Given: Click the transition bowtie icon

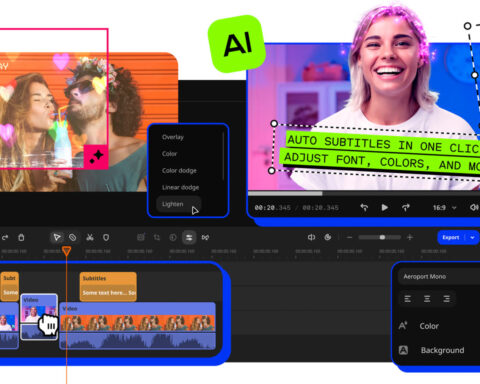Looking at the screenshot, I should coord(205,237).
